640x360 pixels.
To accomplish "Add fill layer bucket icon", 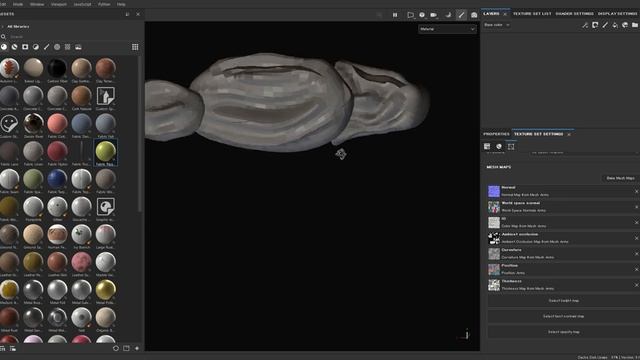I will click(615, 25).
